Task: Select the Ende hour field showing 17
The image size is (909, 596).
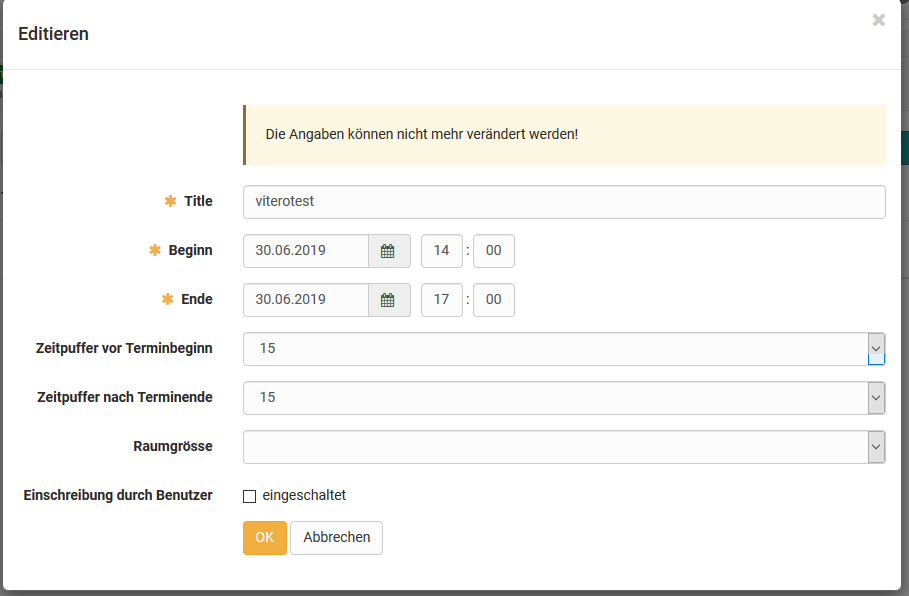Action: [441, 300]
